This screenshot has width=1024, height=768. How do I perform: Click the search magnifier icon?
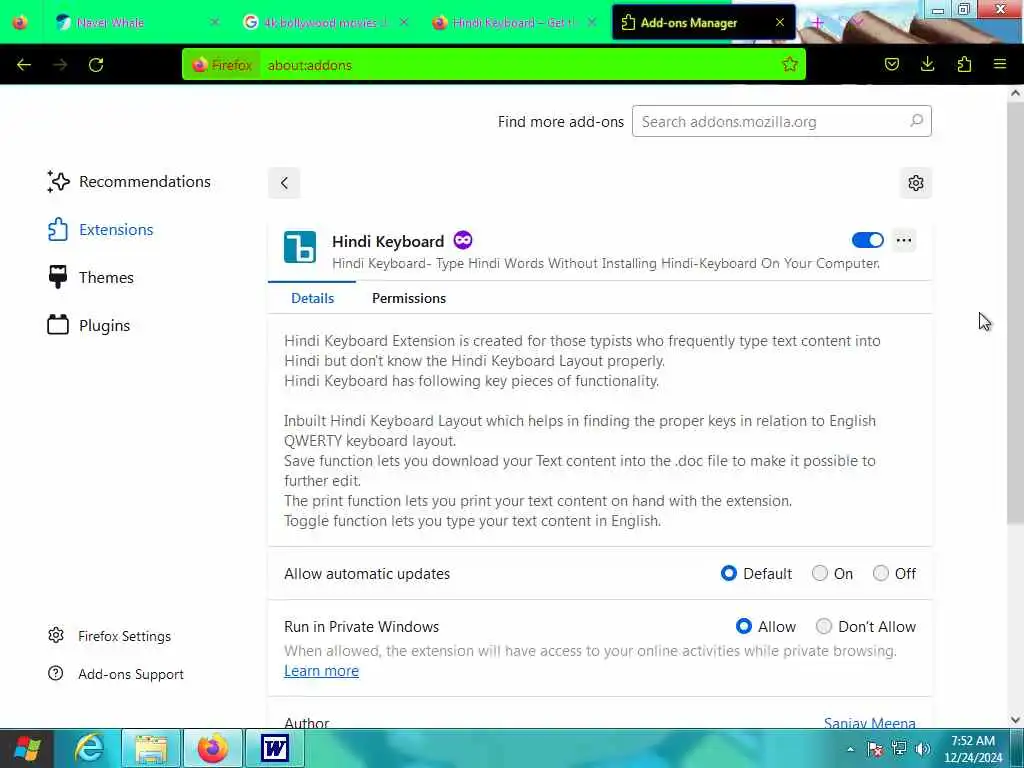(x=916, y=121)
